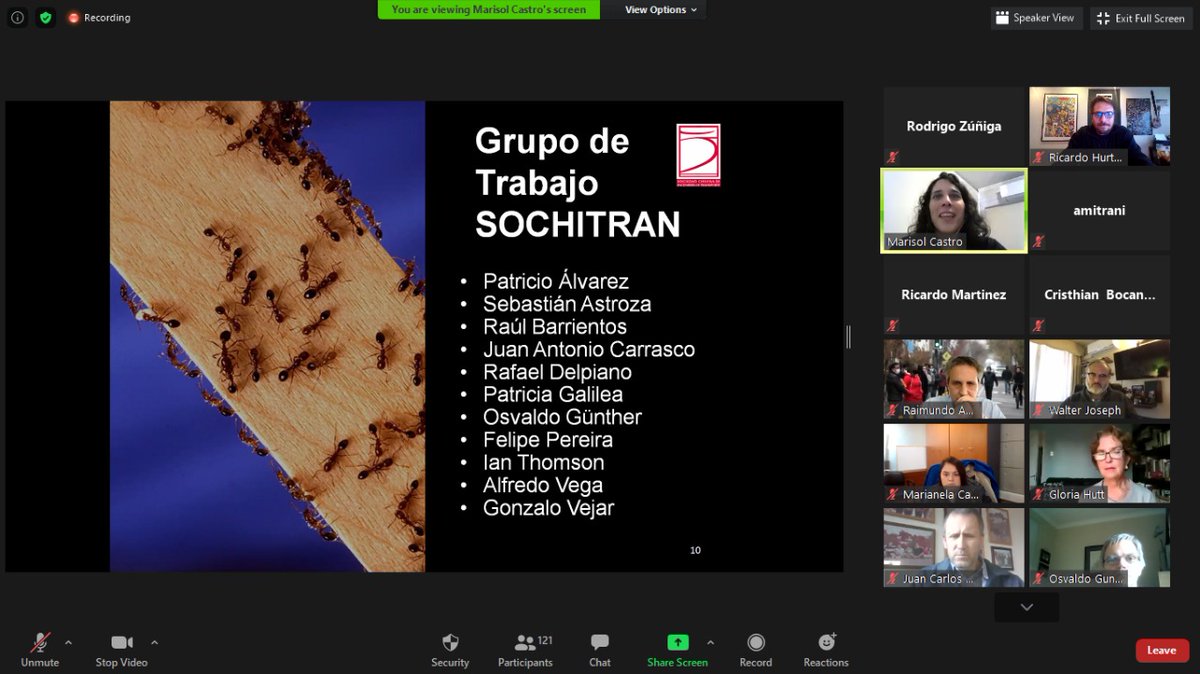Click the Record button
Screen dimensions: 1200x674
pos(756,649)
